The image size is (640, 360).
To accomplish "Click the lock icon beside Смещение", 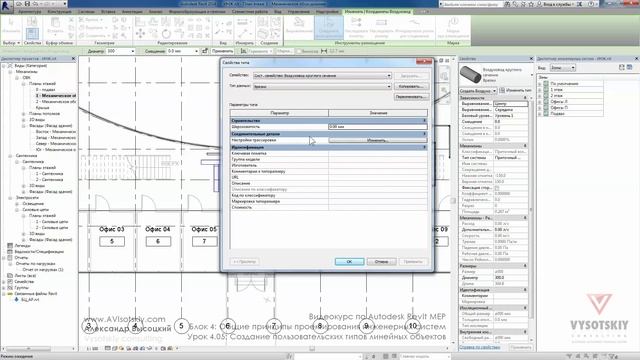I will 205,51.
